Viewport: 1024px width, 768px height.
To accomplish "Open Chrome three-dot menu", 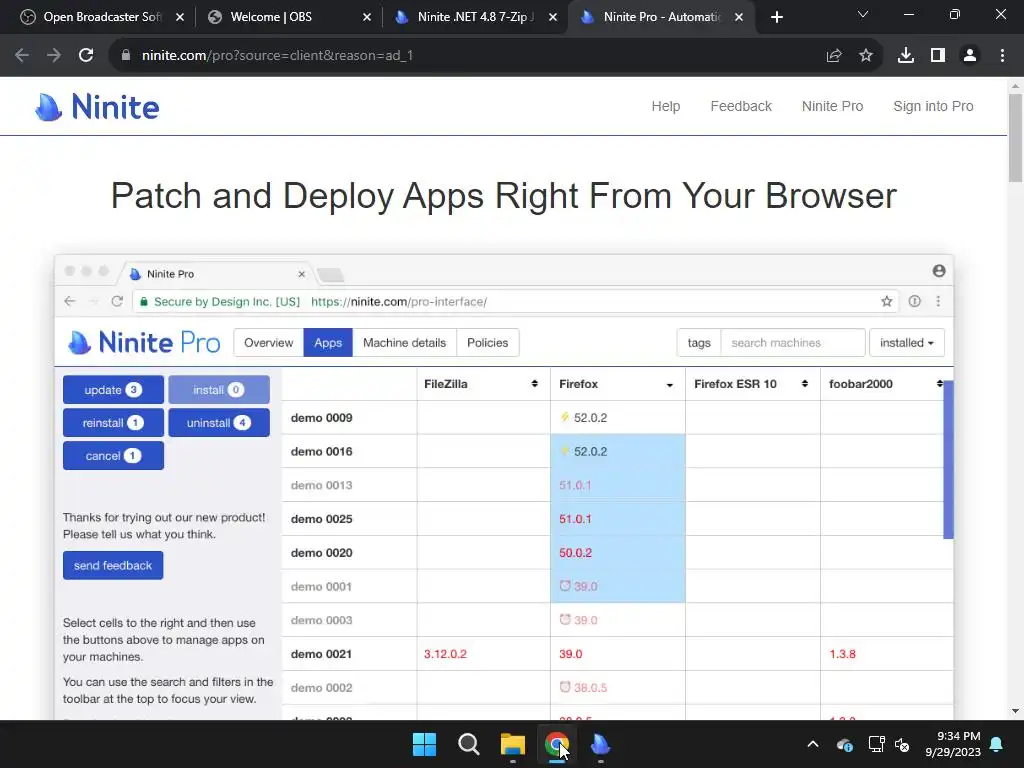I will [x=1002, y=56].
